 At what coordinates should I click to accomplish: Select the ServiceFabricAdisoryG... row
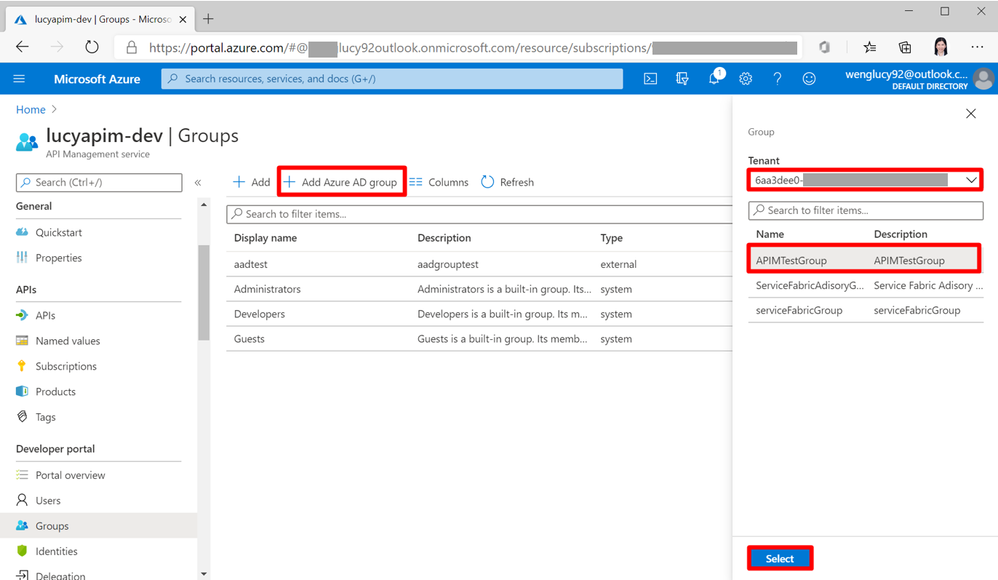[866, 285]
